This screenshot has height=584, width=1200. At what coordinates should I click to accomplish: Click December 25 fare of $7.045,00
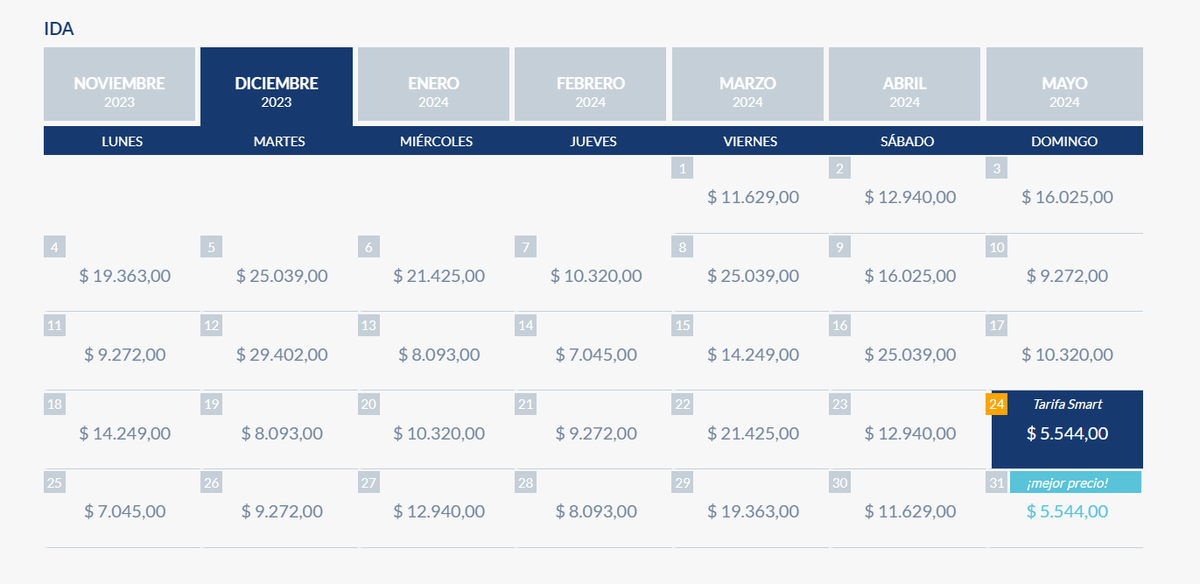tap(125, 511)
